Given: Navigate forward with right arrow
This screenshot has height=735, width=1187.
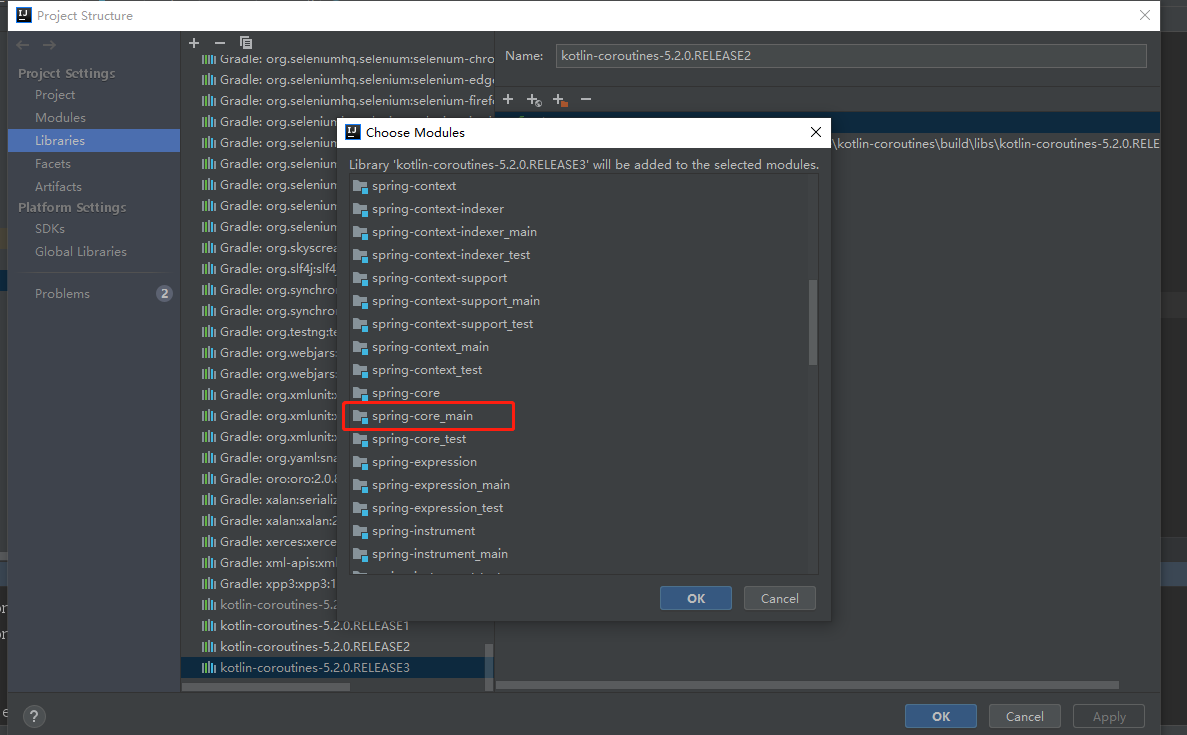Looking at the screenshot, I should pos(49,45).
